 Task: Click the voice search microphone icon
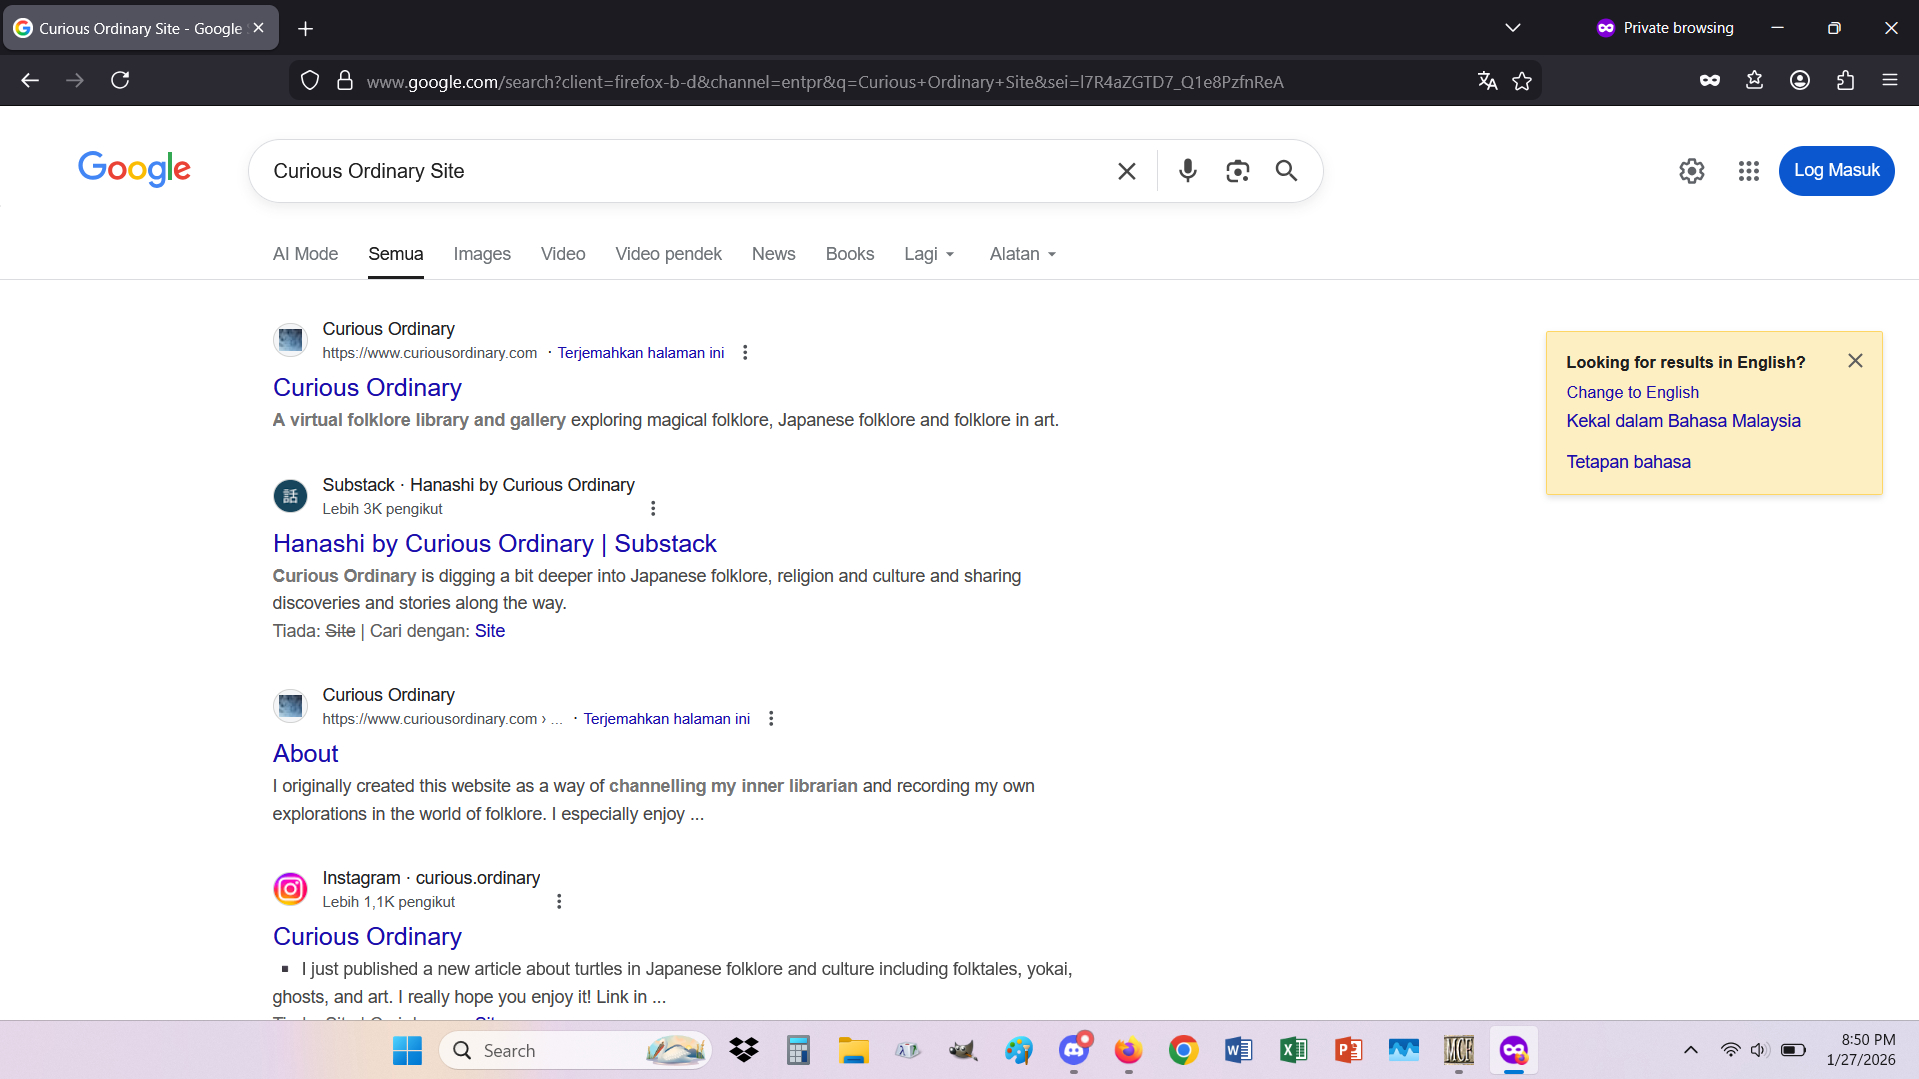[1187, 171]
